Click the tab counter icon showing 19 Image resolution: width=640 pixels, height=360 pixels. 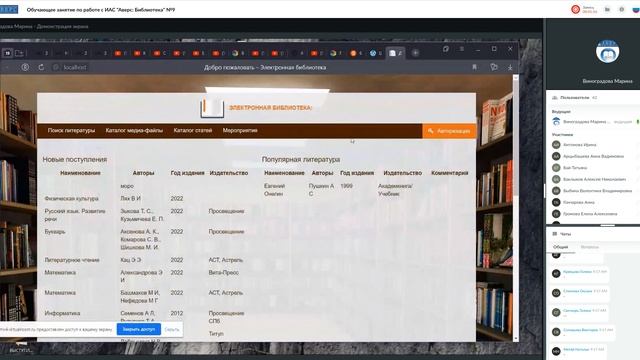pyautogui.click(x=7, y=53)
